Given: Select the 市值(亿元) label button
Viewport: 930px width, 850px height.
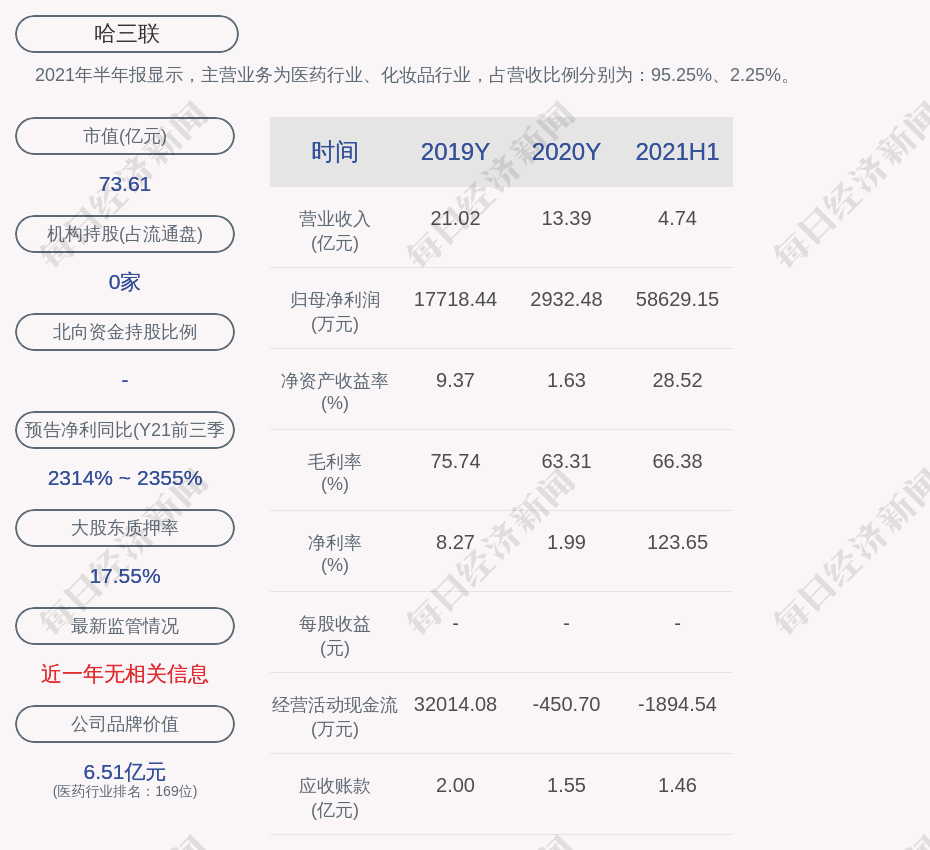Looking at the screenshot, I should pyautogui.click(x=125, y=136).
